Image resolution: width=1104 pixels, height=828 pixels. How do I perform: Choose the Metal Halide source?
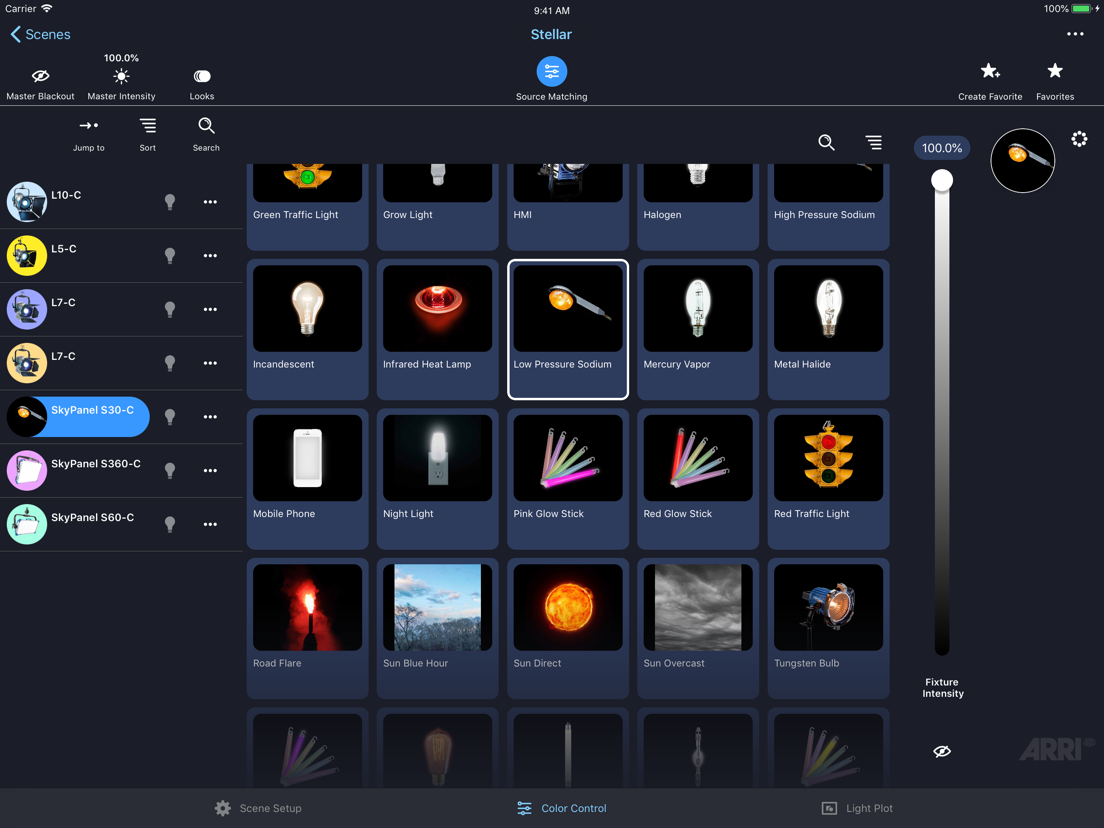pyautogui.click(x=828, y=330)
